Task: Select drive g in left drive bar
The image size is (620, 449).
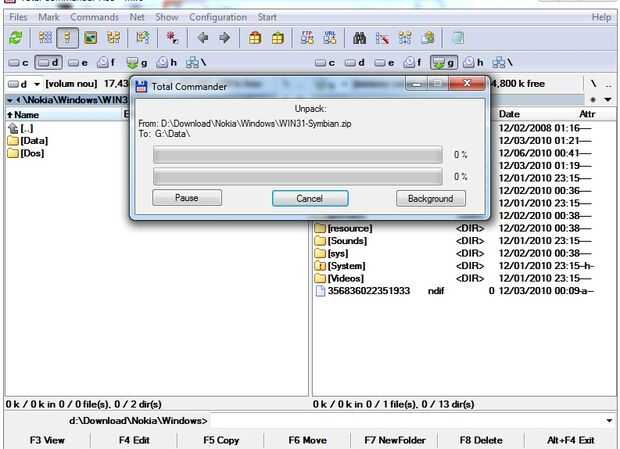Action: point(137,62)
